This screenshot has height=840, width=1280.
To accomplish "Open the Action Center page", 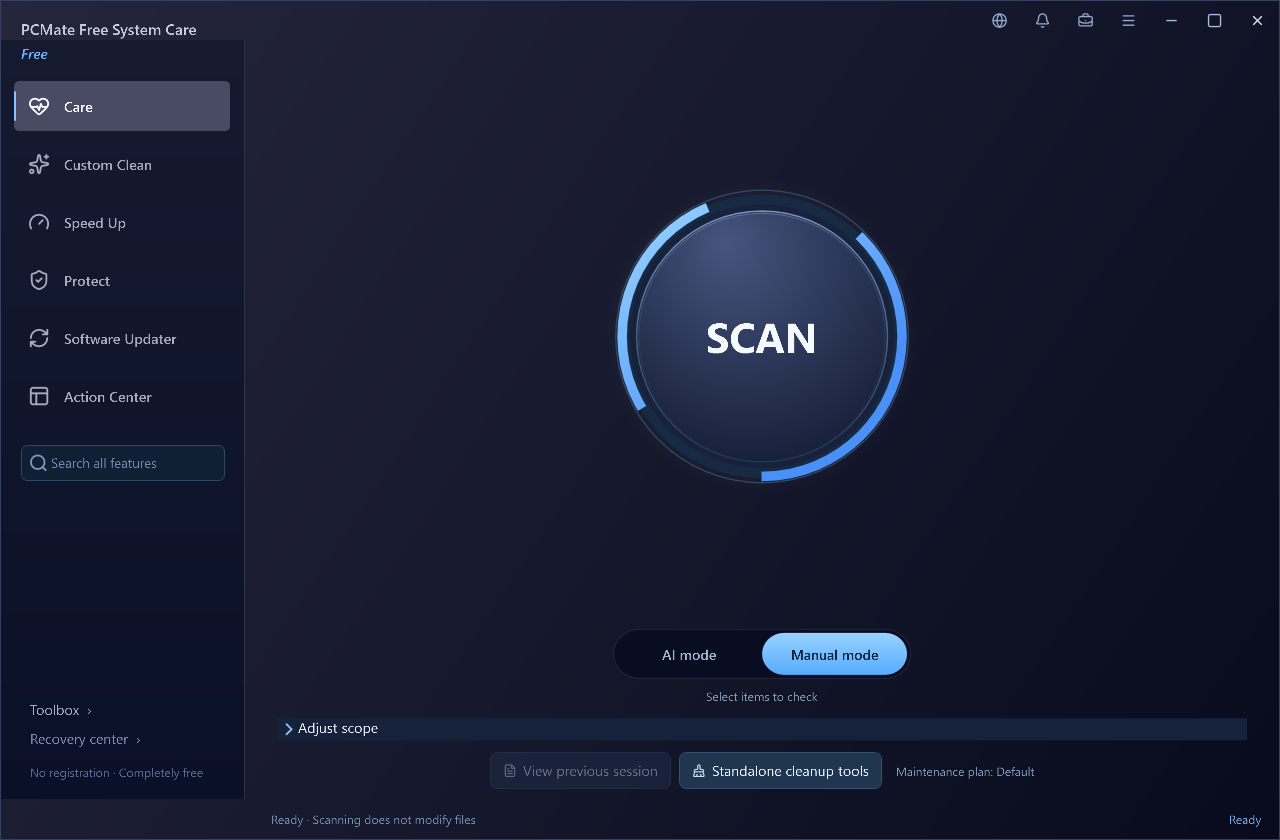I will (x=122, y=397).
